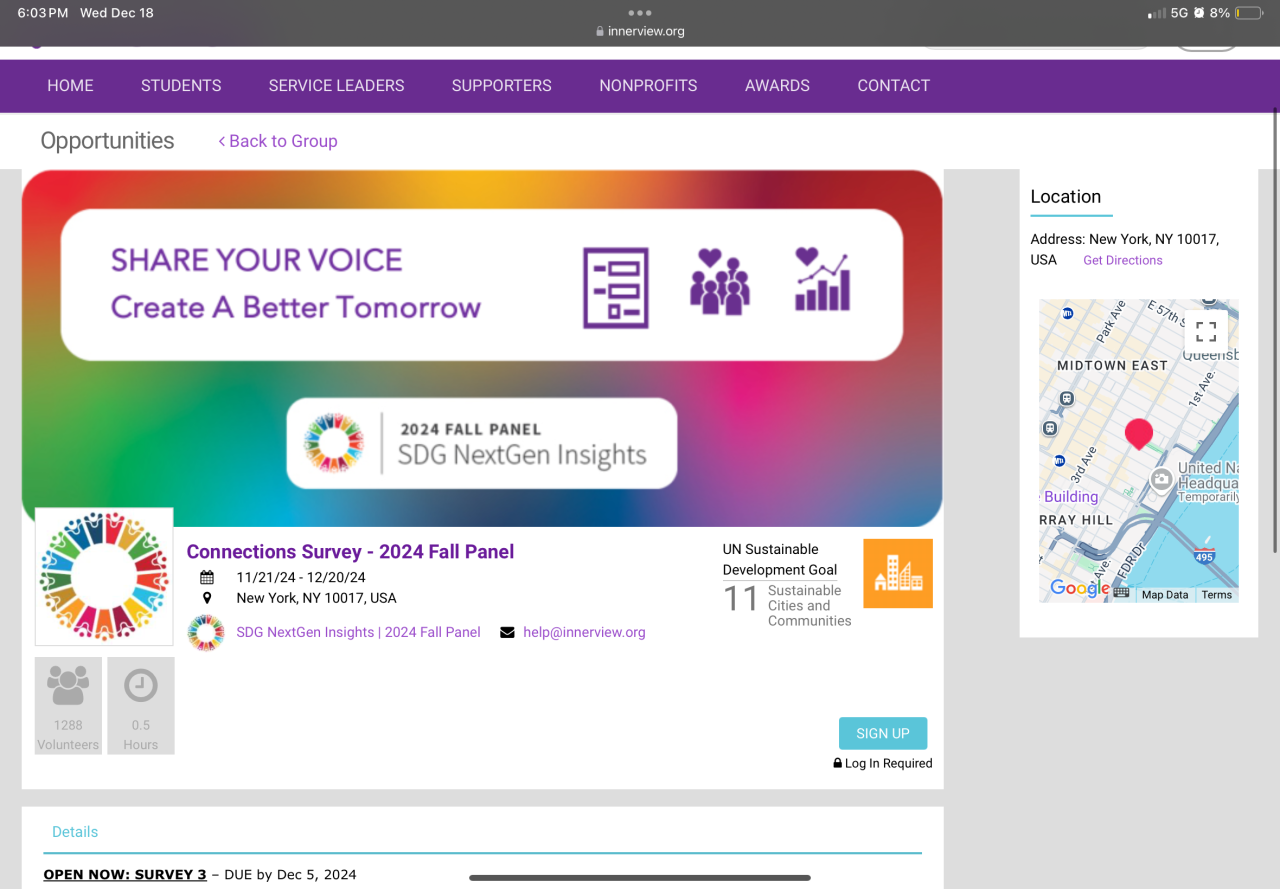Click CONTACT in the navigation bar
The height and width of the screenshot is (889, 1280).
coord(893,86)
